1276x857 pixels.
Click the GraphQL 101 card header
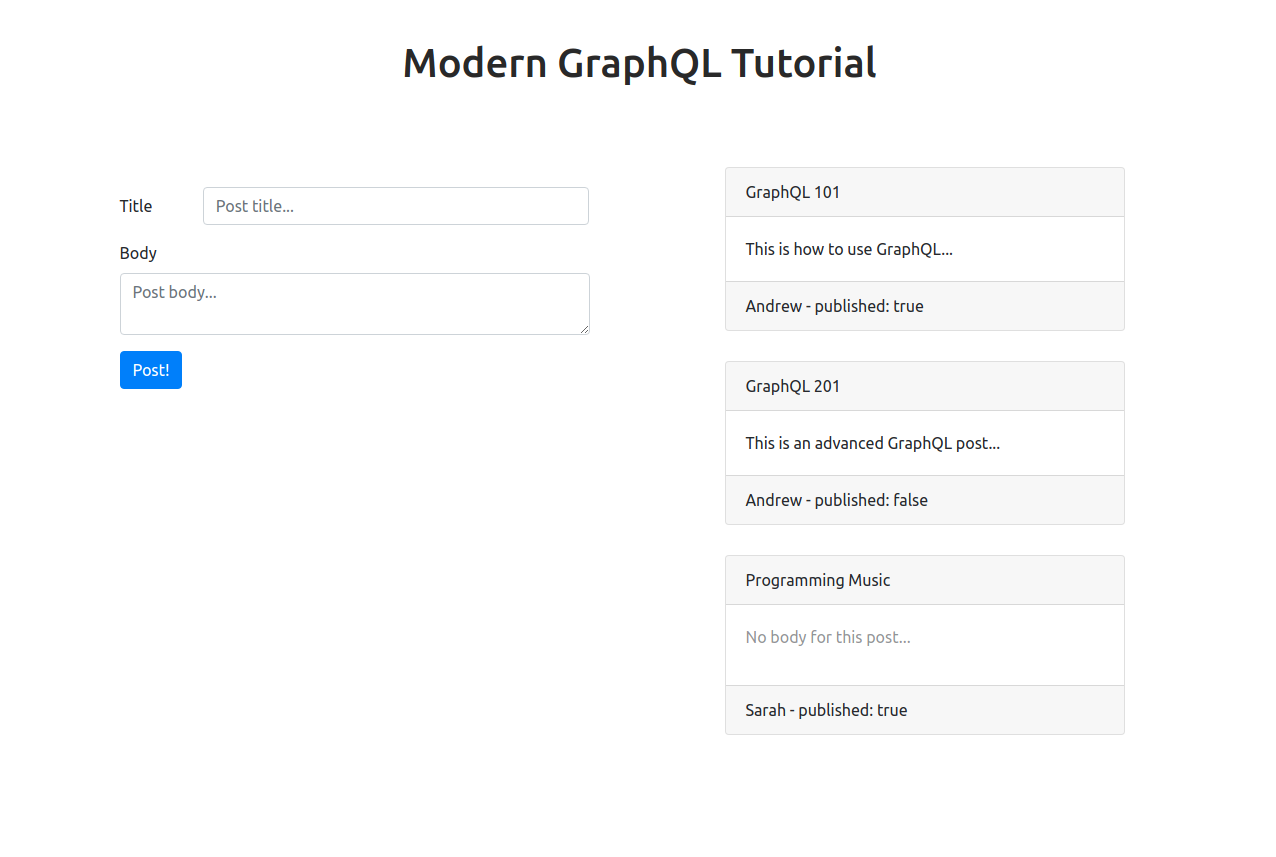pyautogui.click(x=925, y=192)
